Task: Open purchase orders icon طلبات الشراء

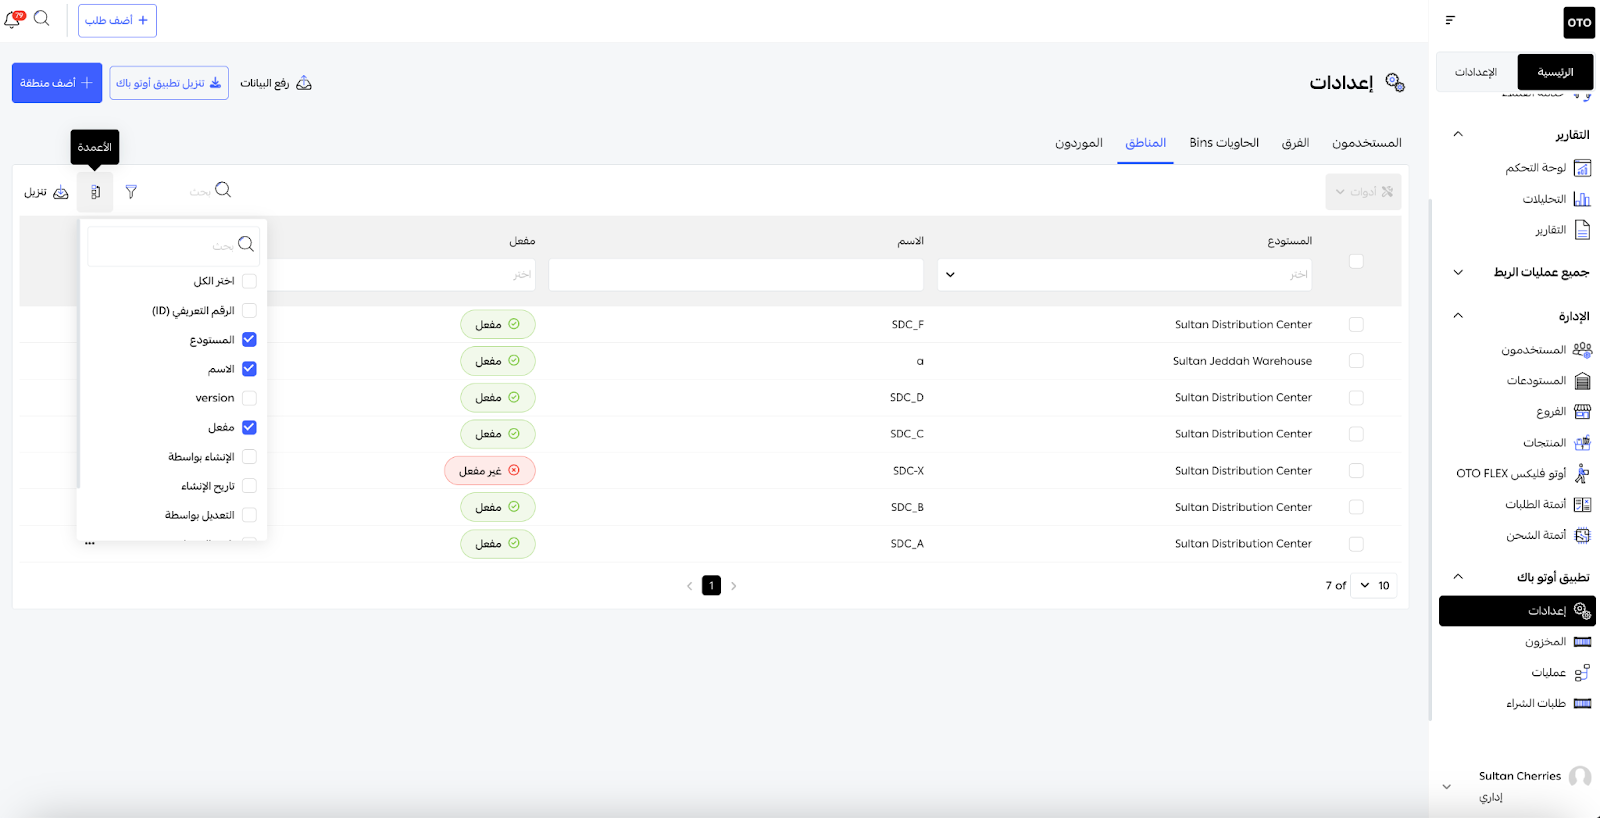Action: [1582, 704]
